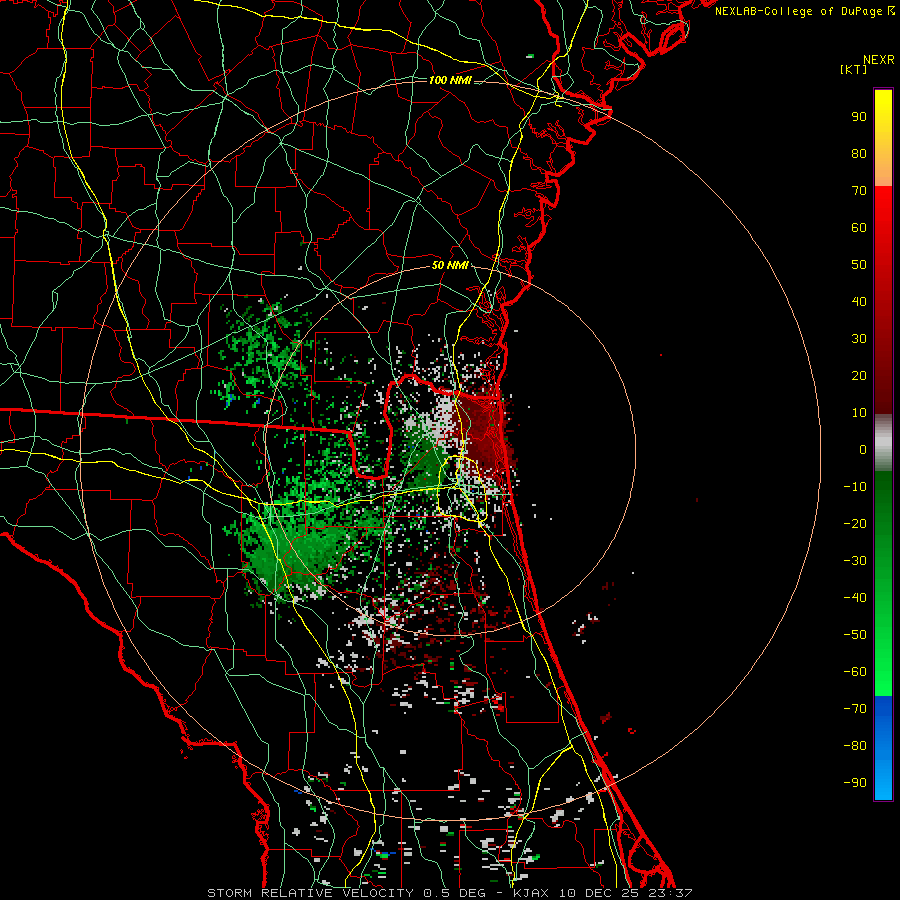The height and width of the screenshot is (900, 900).
Task: Click the 23:37 timestamp text
Action: pos(671,893)
